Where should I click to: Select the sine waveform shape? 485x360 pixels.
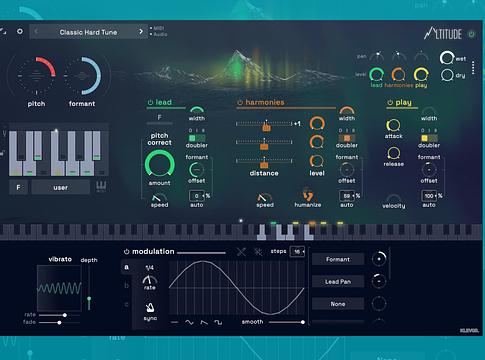(189, 322)
